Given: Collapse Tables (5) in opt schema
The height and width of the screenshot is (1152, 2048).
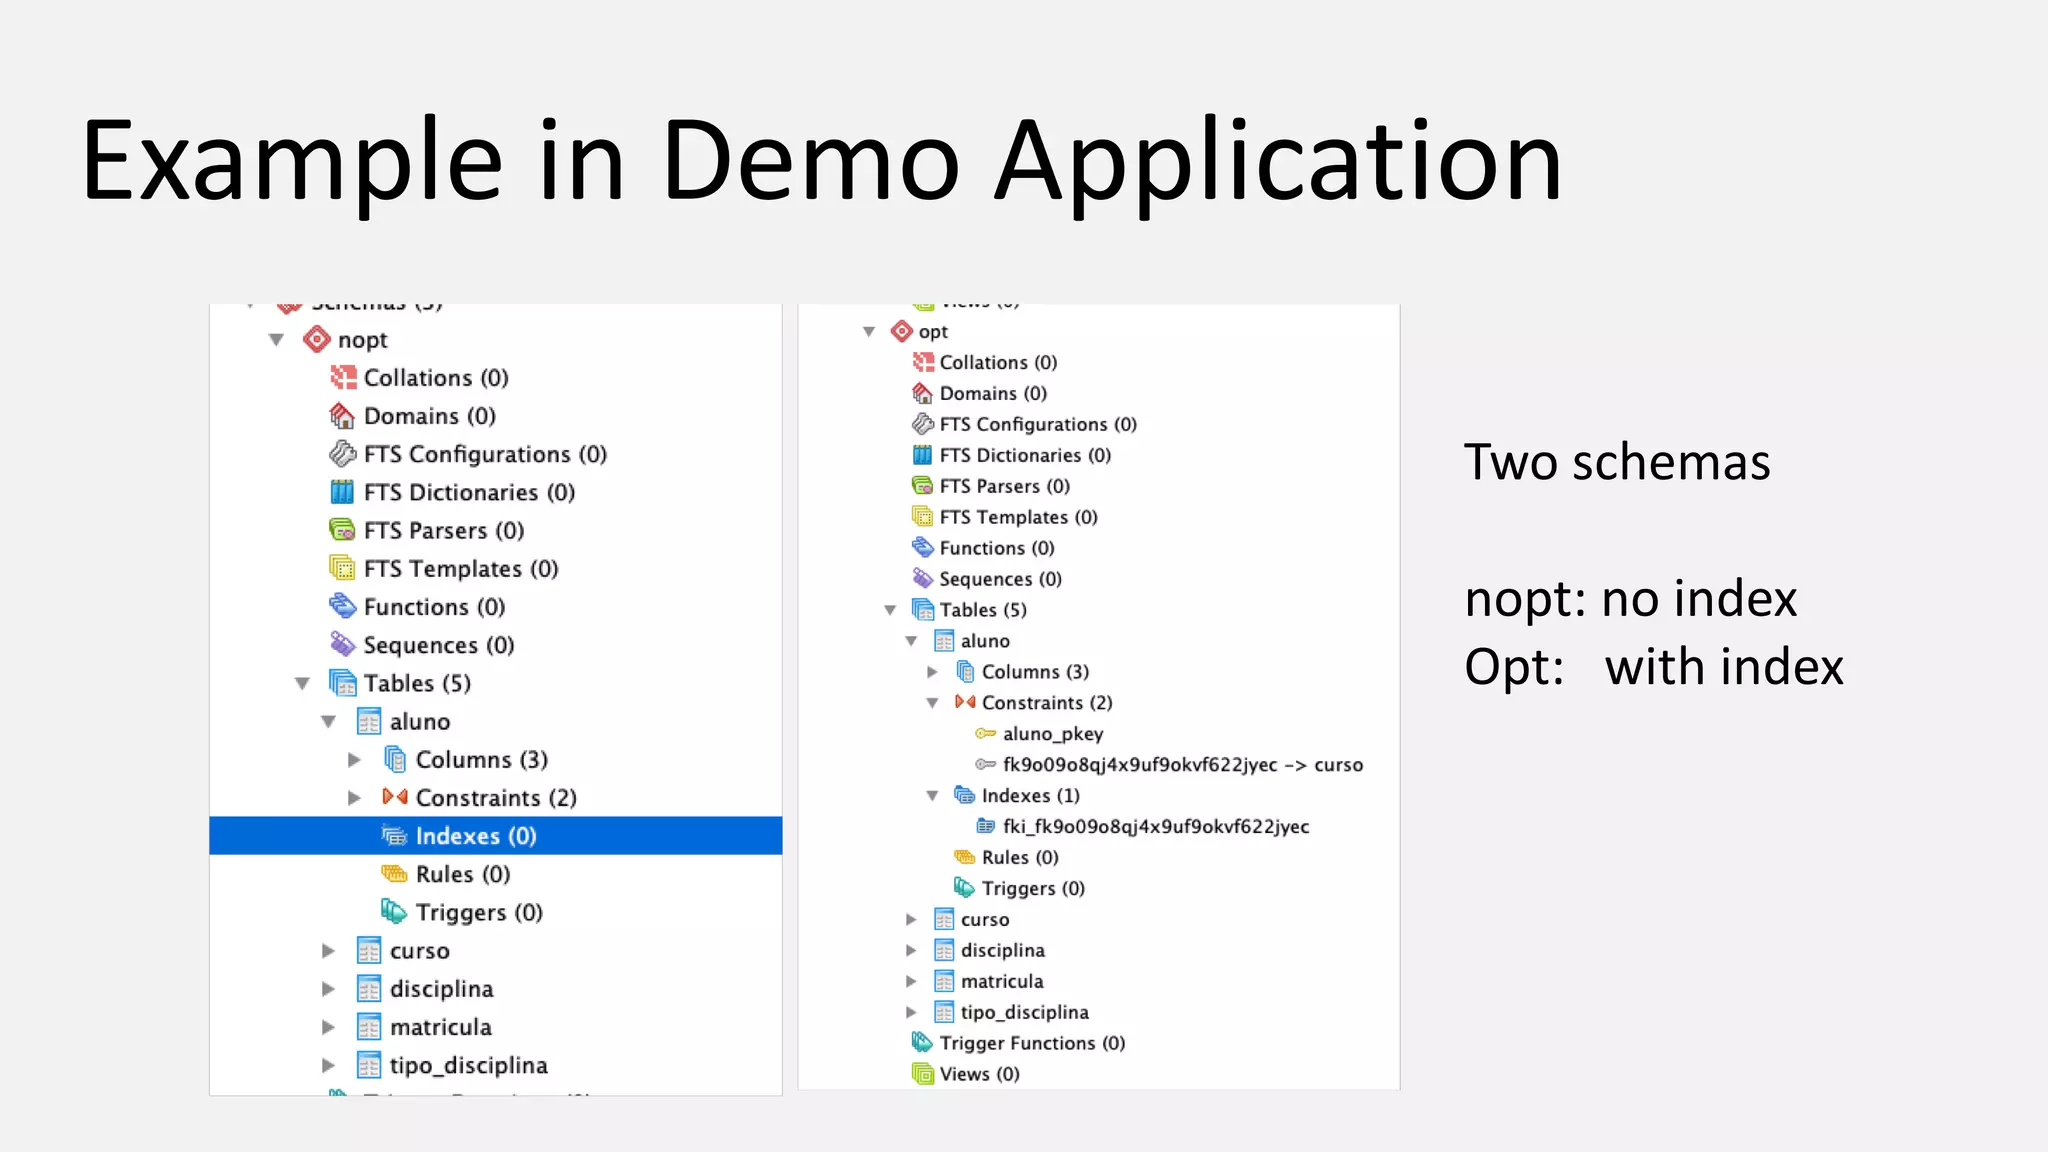Looking at the screenshot, I should point(890,610).
